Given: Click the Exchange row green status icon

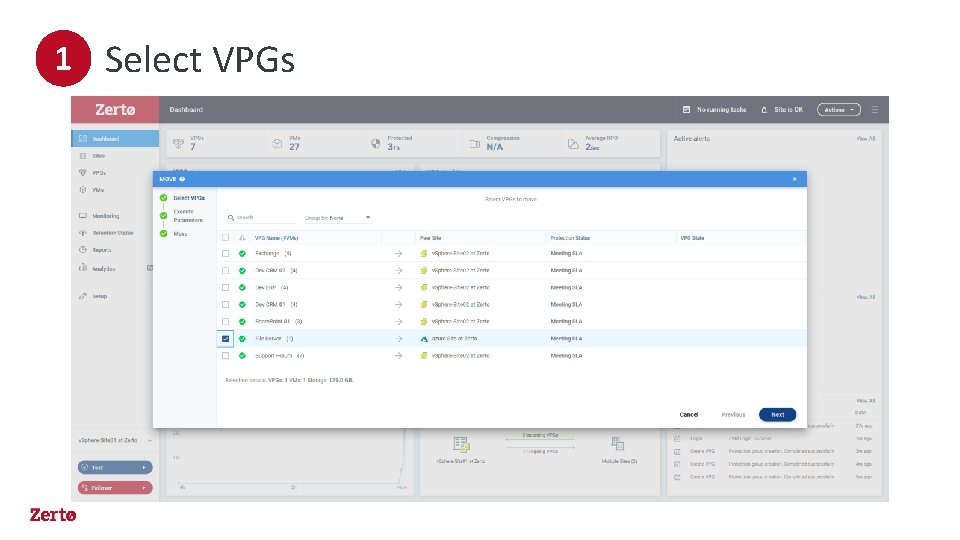Looking at the screenshot, I should pyautogui.click(x=242, y=253).
